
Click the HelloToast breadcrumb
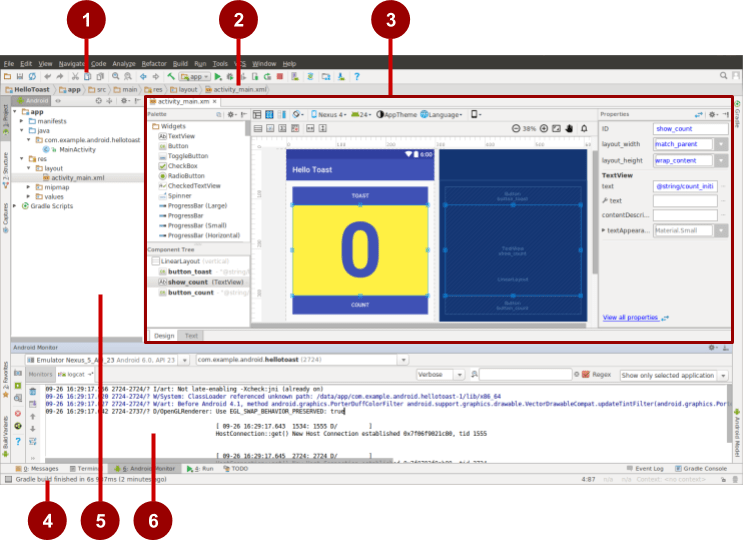coord(27,89)
